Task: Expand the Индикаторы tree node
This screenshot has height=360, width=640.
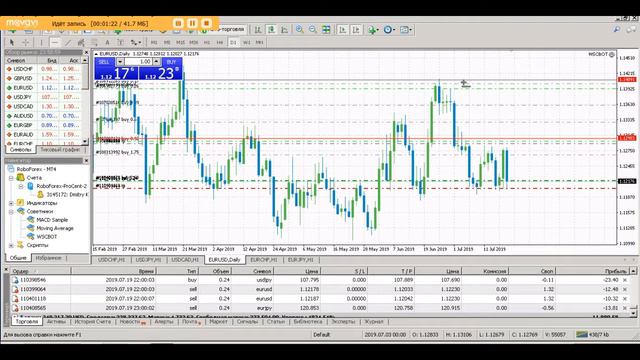Action: [x=11, y=203]
